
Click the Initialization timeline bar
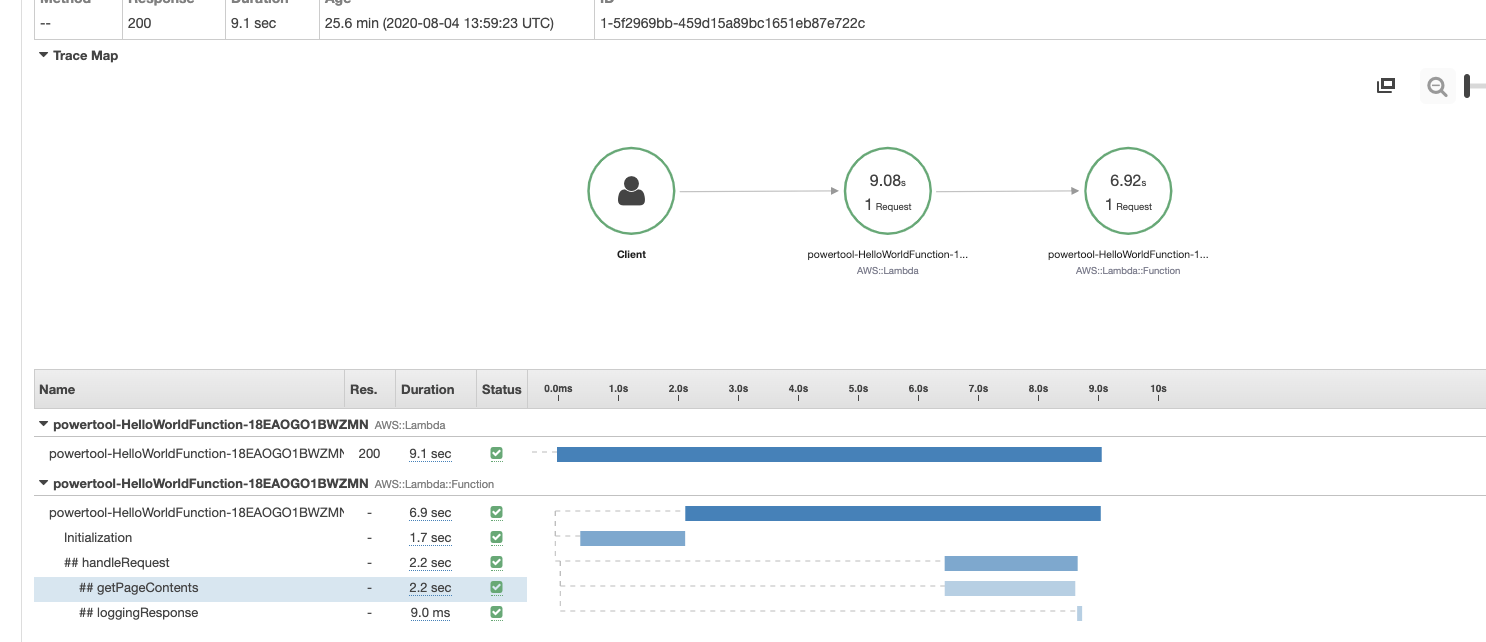[x=632, y=538]
